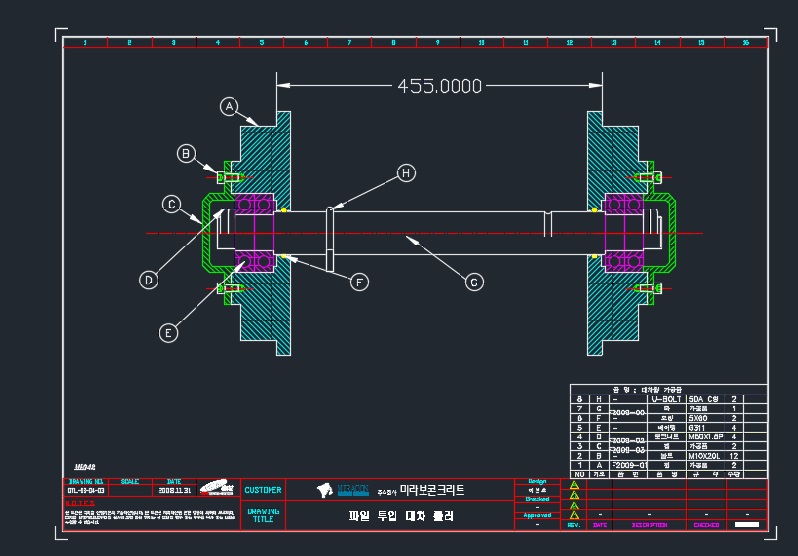Viewport: 798px width, 556px height.
Task: Click the CUSTOMER label in title block
Action: point(263,490)
